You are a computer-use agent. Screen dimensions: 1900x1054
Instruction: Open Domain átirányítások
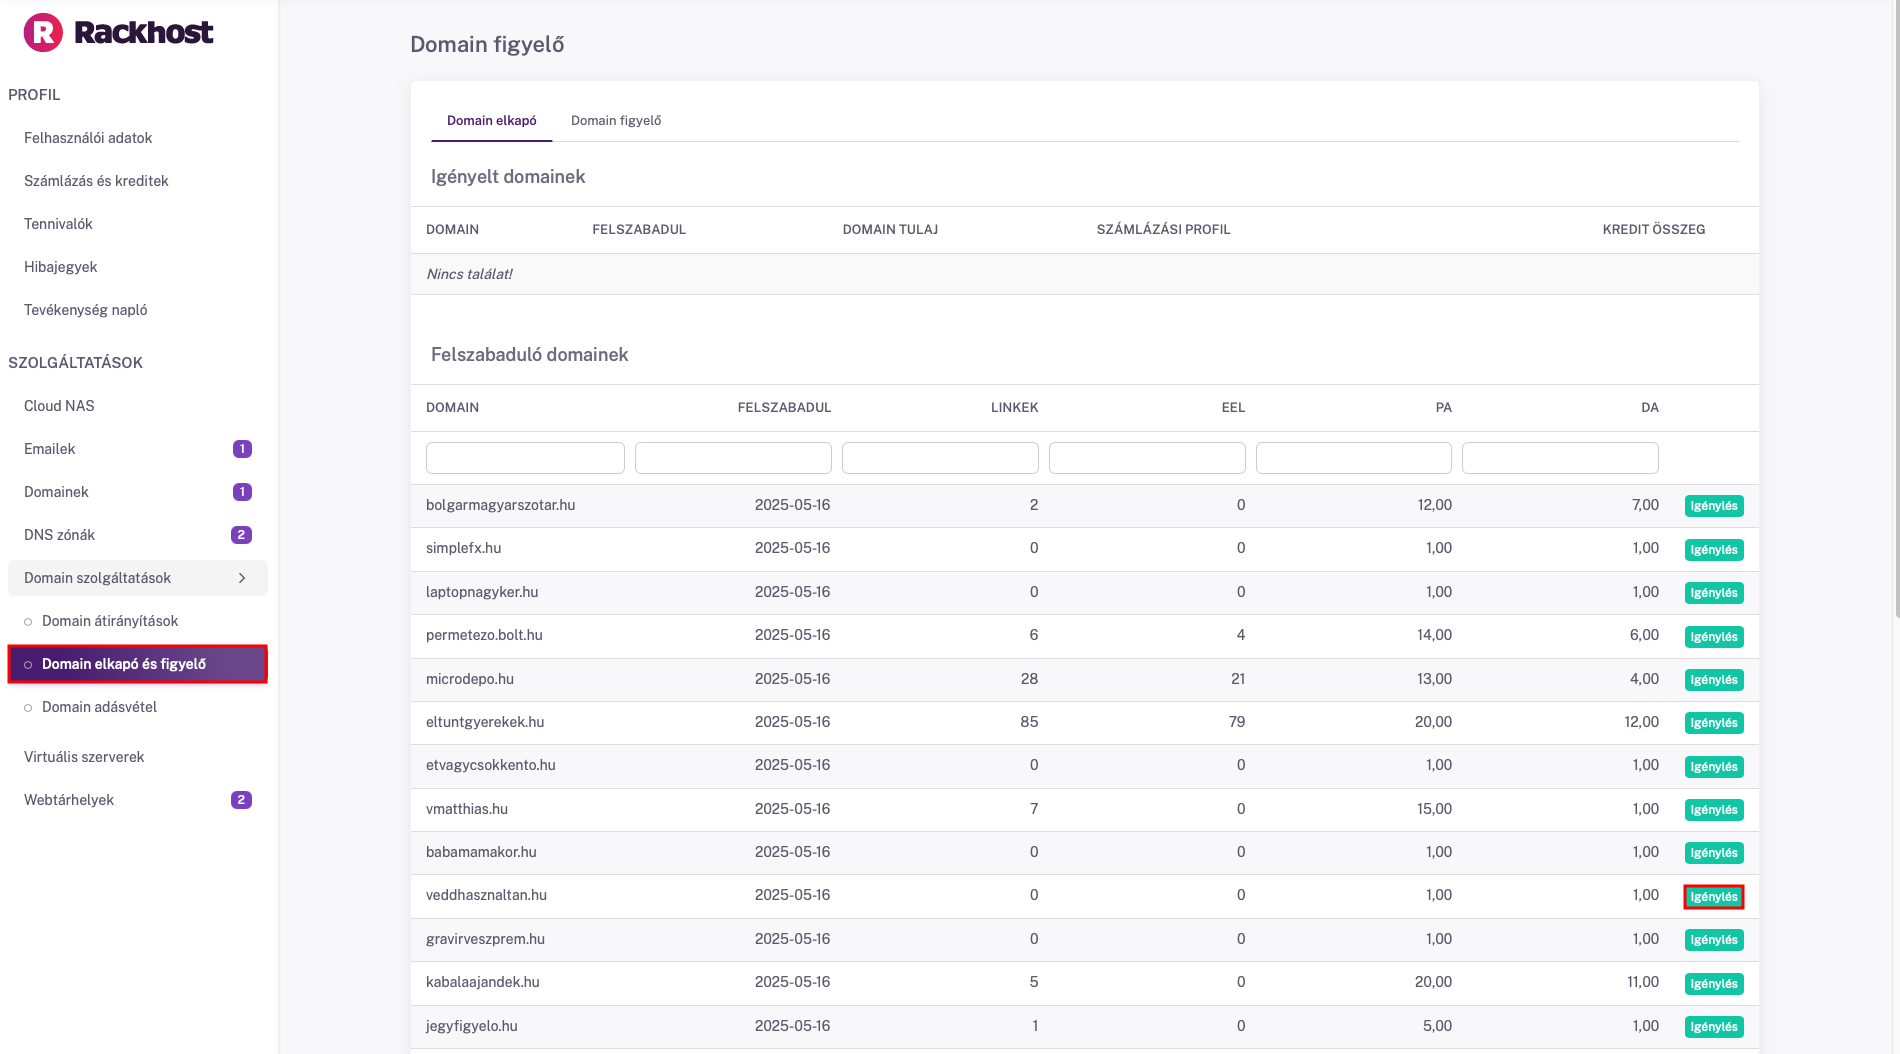pos(110,621)
